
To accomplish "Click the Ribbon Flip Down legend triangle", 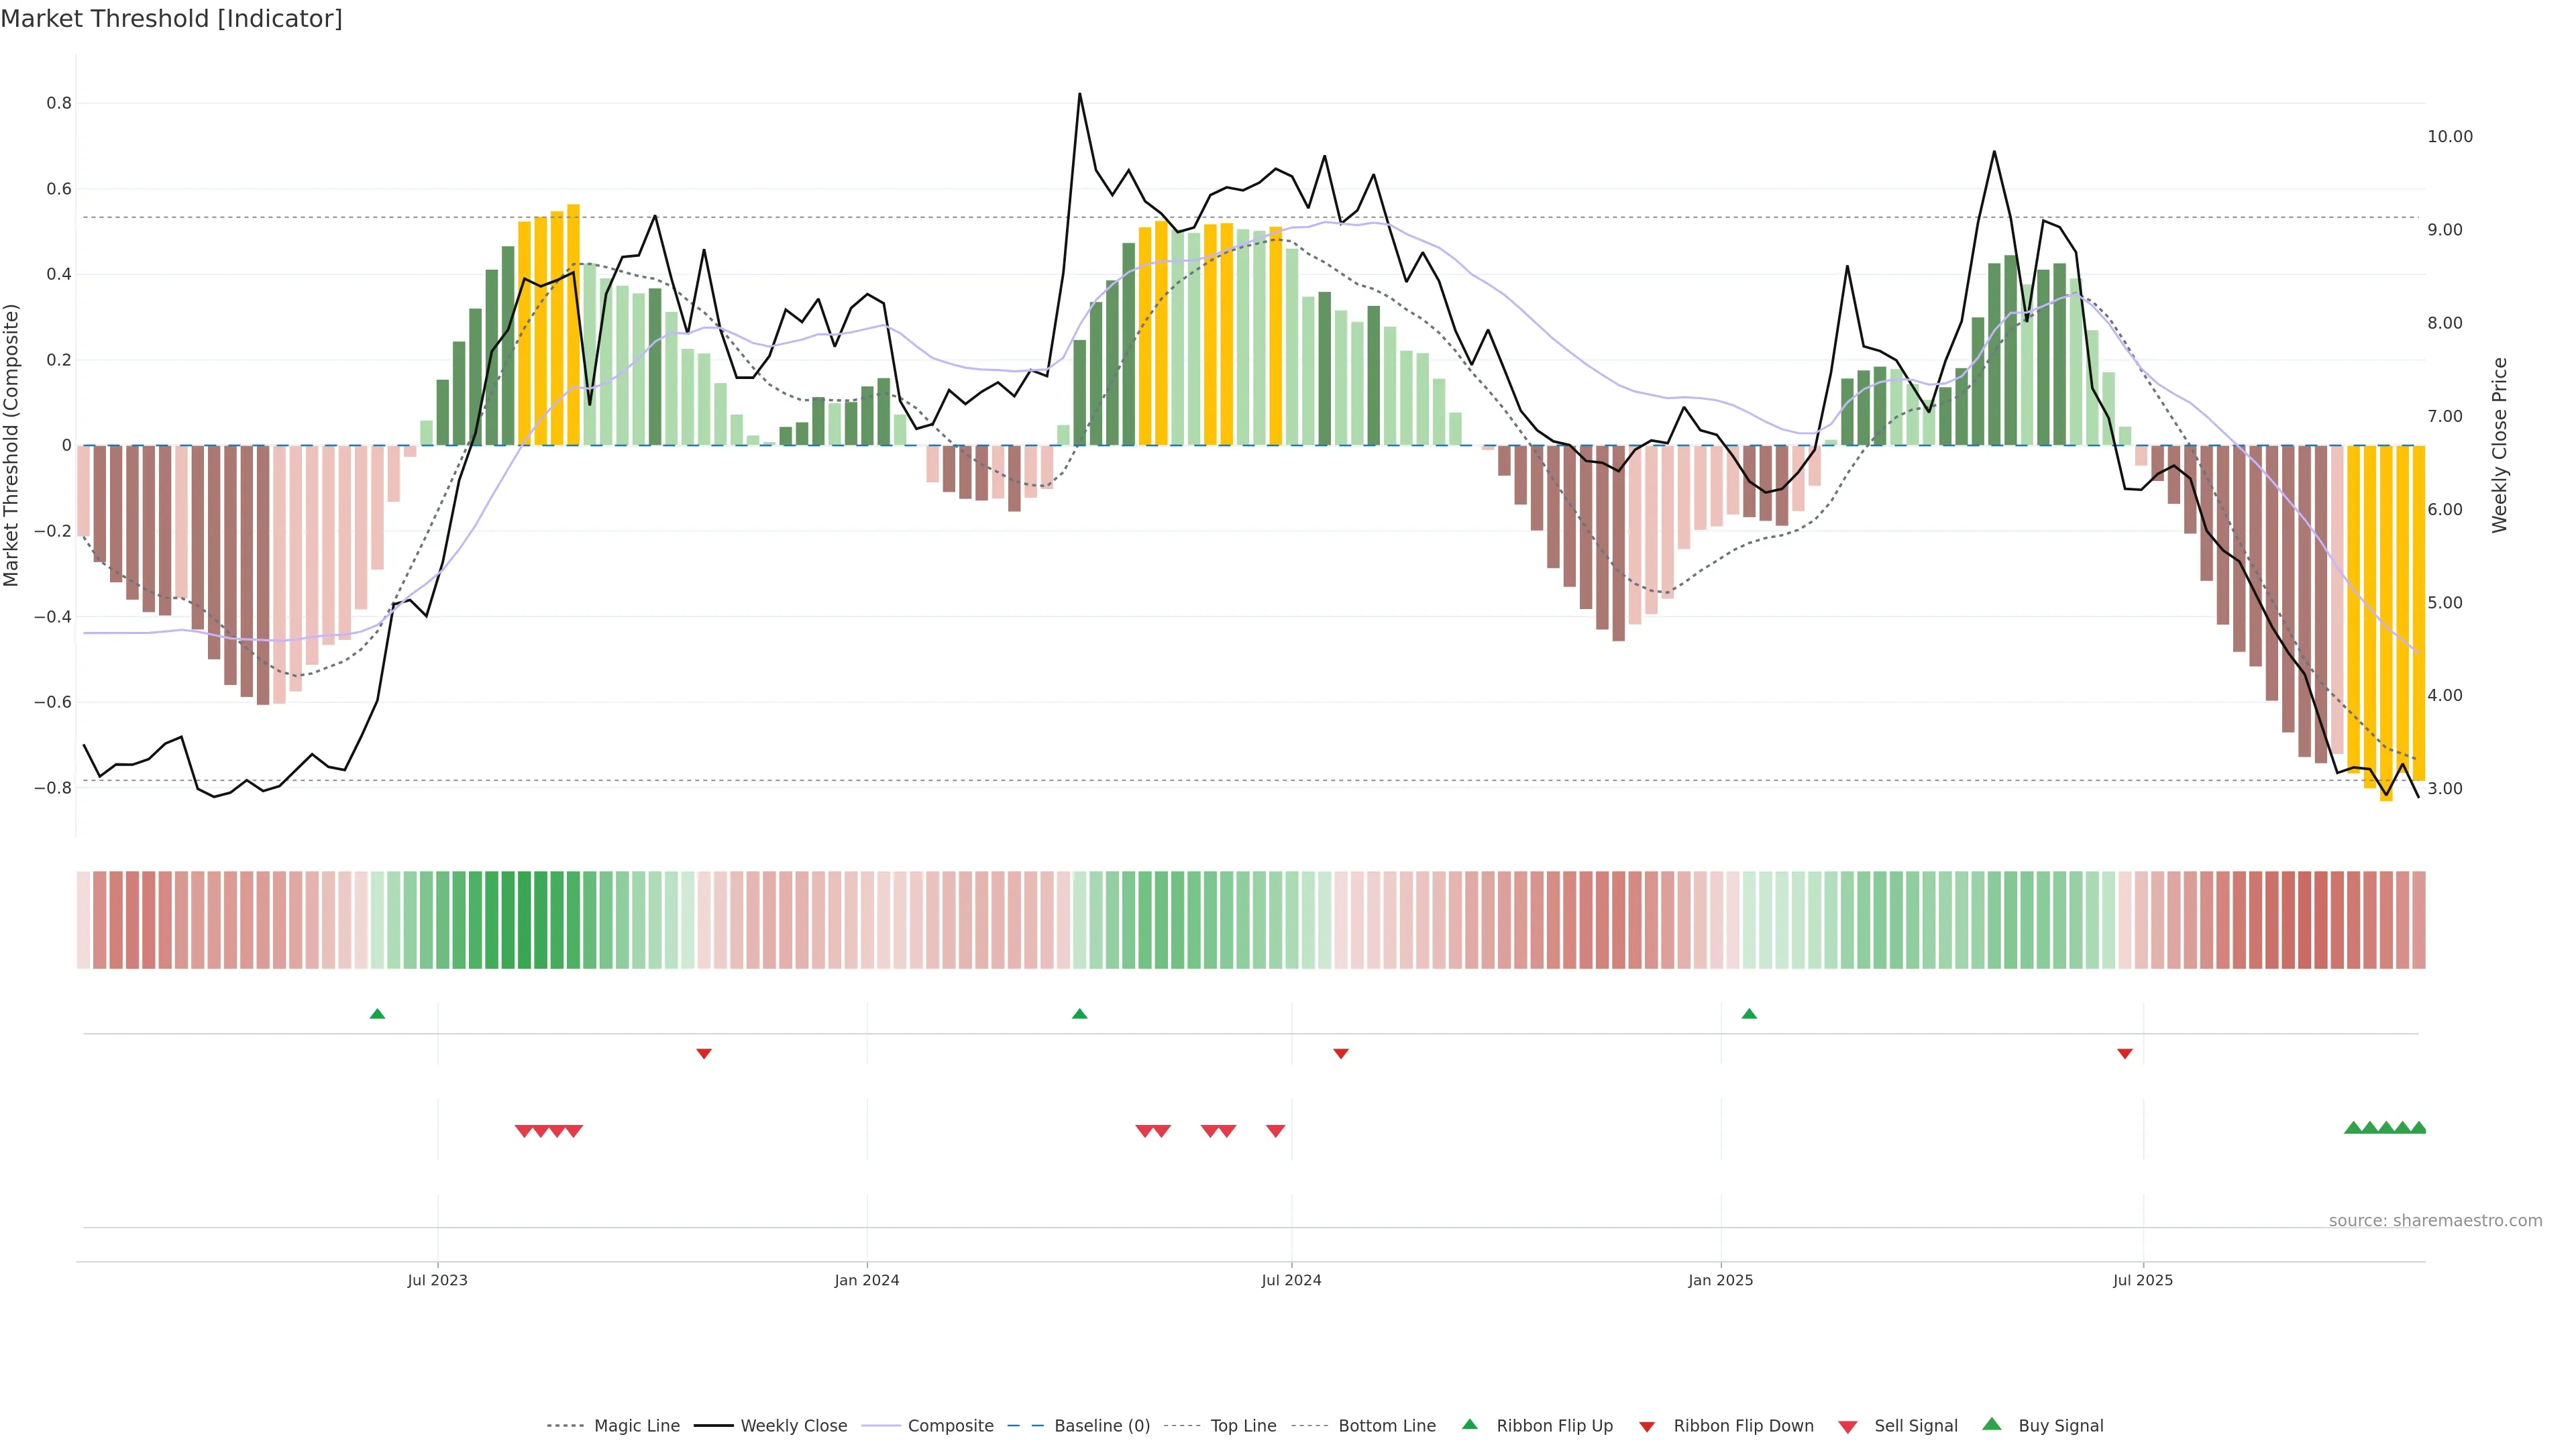I will (x=1647, y=1427).
